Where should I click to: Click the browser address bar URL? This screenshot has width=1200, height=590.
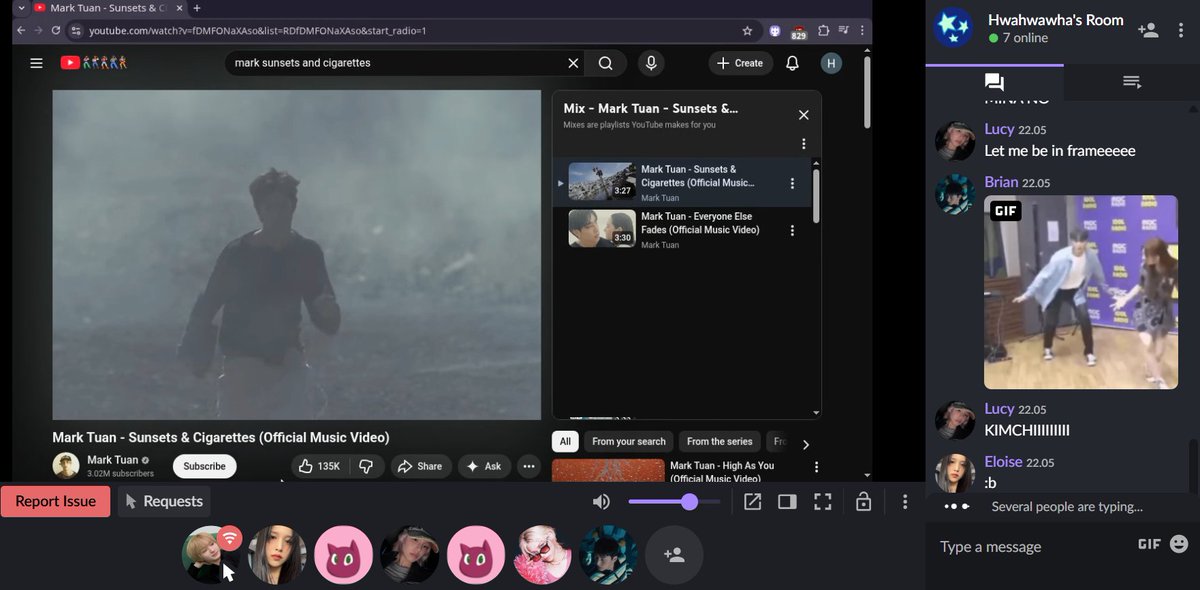(x=258, y=31)
